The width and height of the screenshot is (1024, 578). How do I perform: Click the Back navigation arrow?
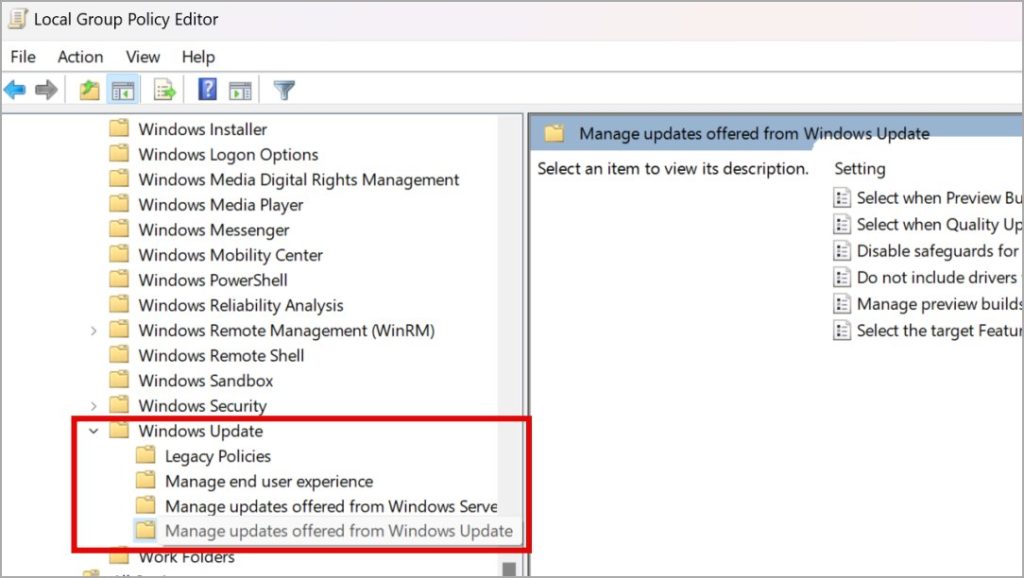pos(14,89)
